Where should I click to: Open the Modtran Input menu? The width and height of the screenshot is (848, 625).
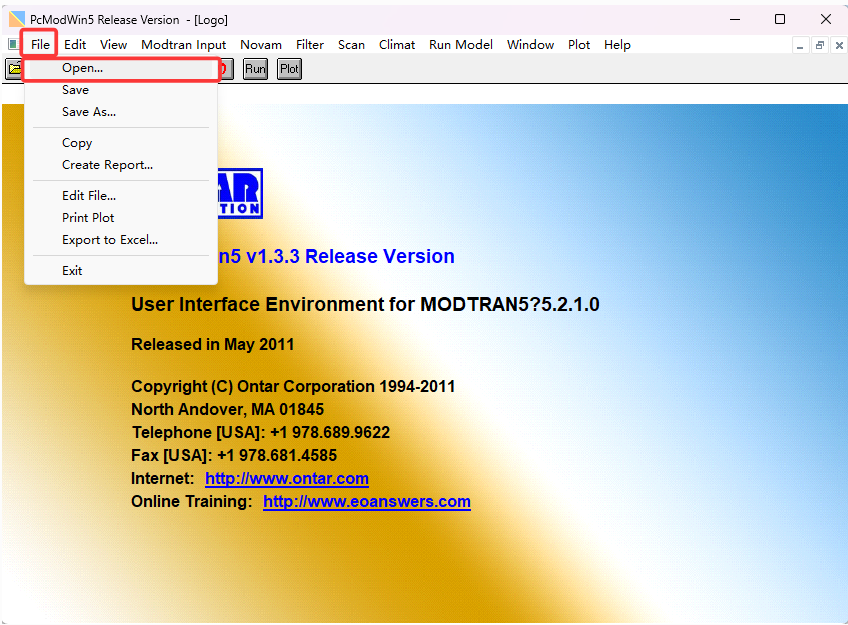point(183,45)
